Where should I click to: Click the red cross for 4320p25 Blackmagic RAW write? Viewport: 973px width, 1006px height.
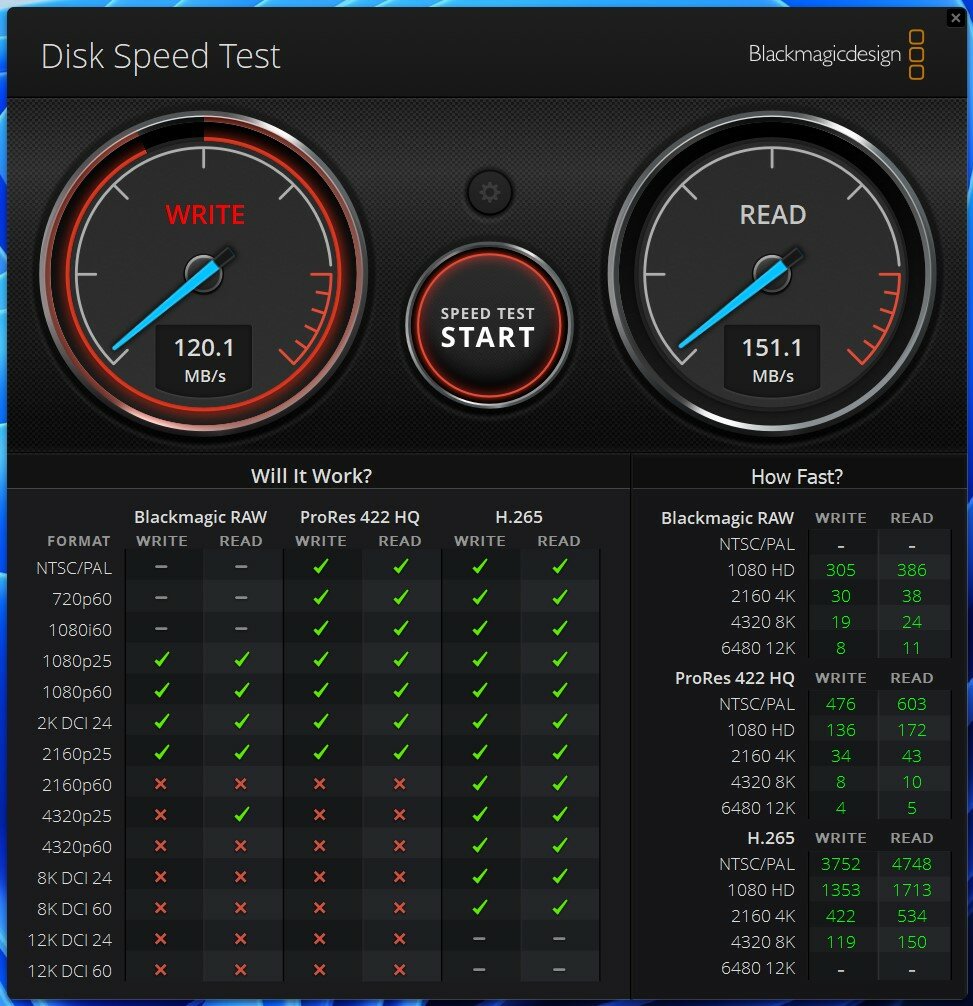(161, 815)
